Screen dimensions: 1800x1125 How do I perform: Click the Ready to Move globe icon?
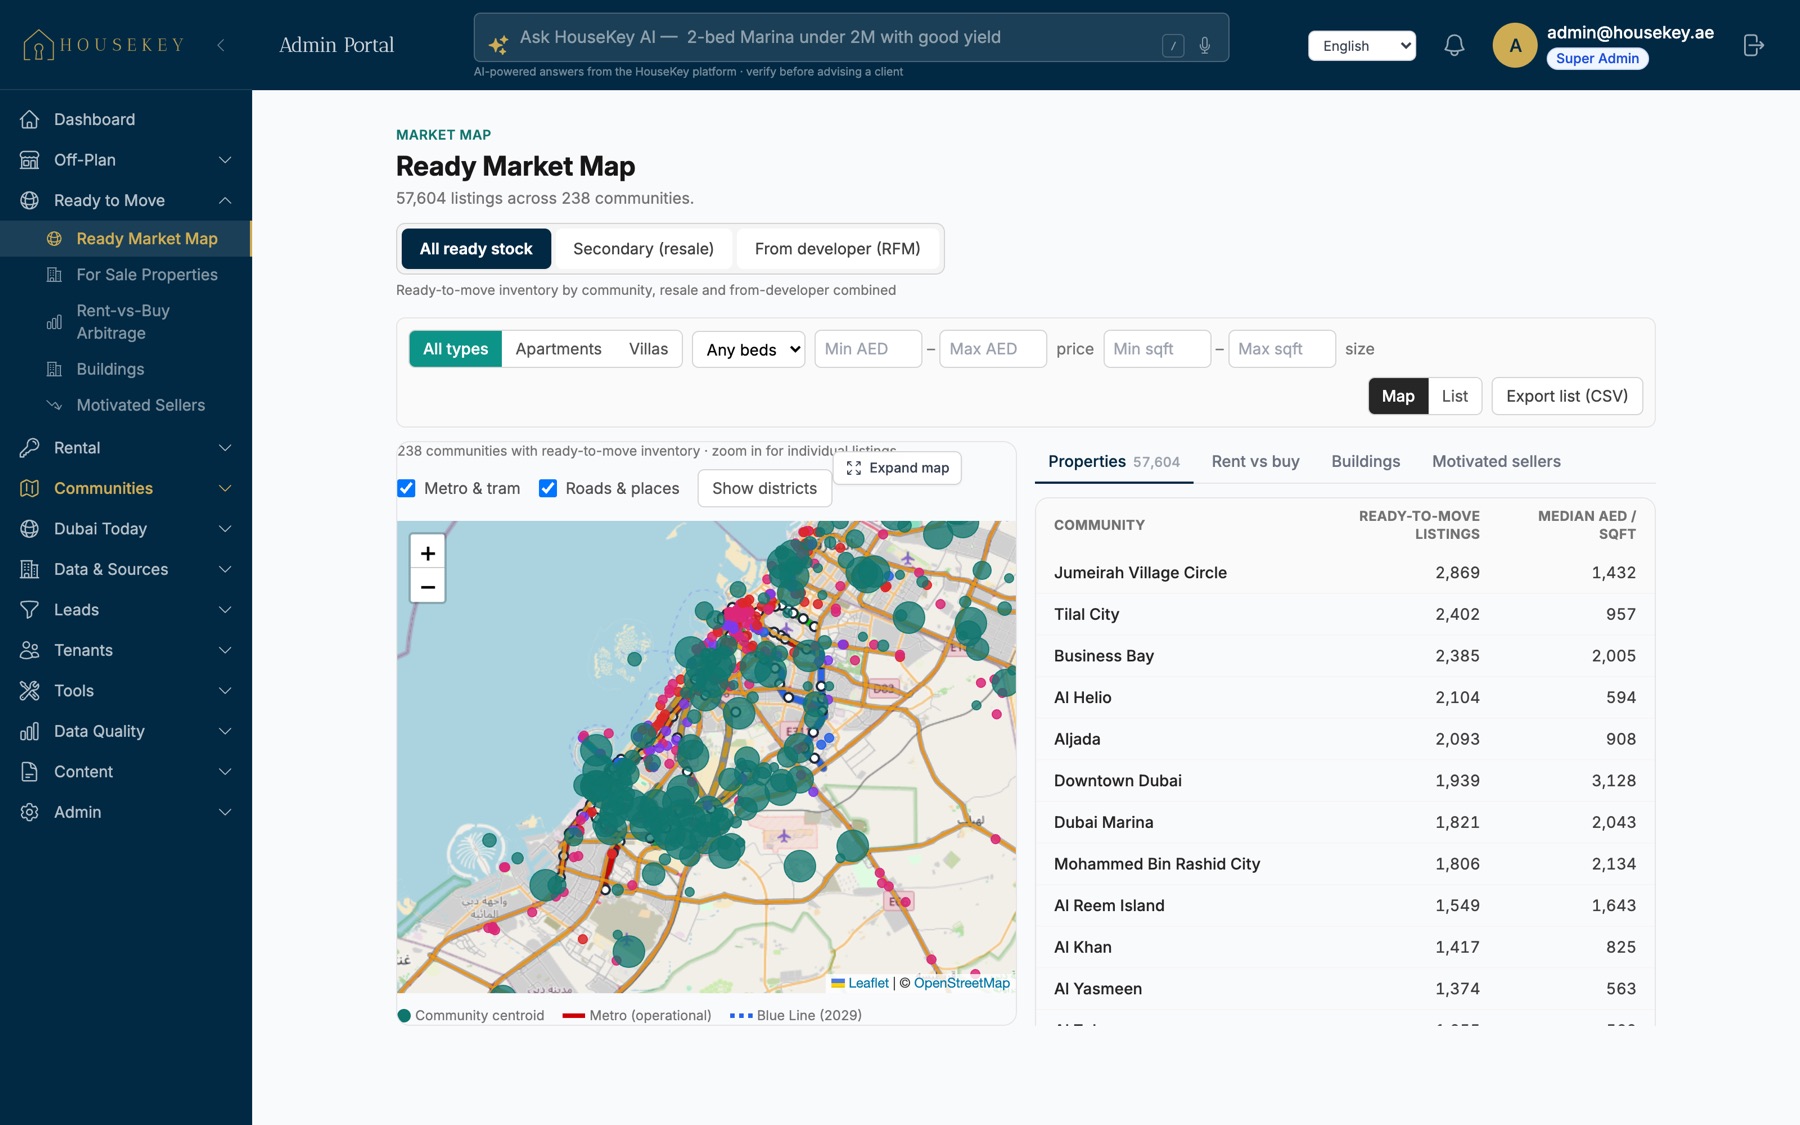[30, 200]
